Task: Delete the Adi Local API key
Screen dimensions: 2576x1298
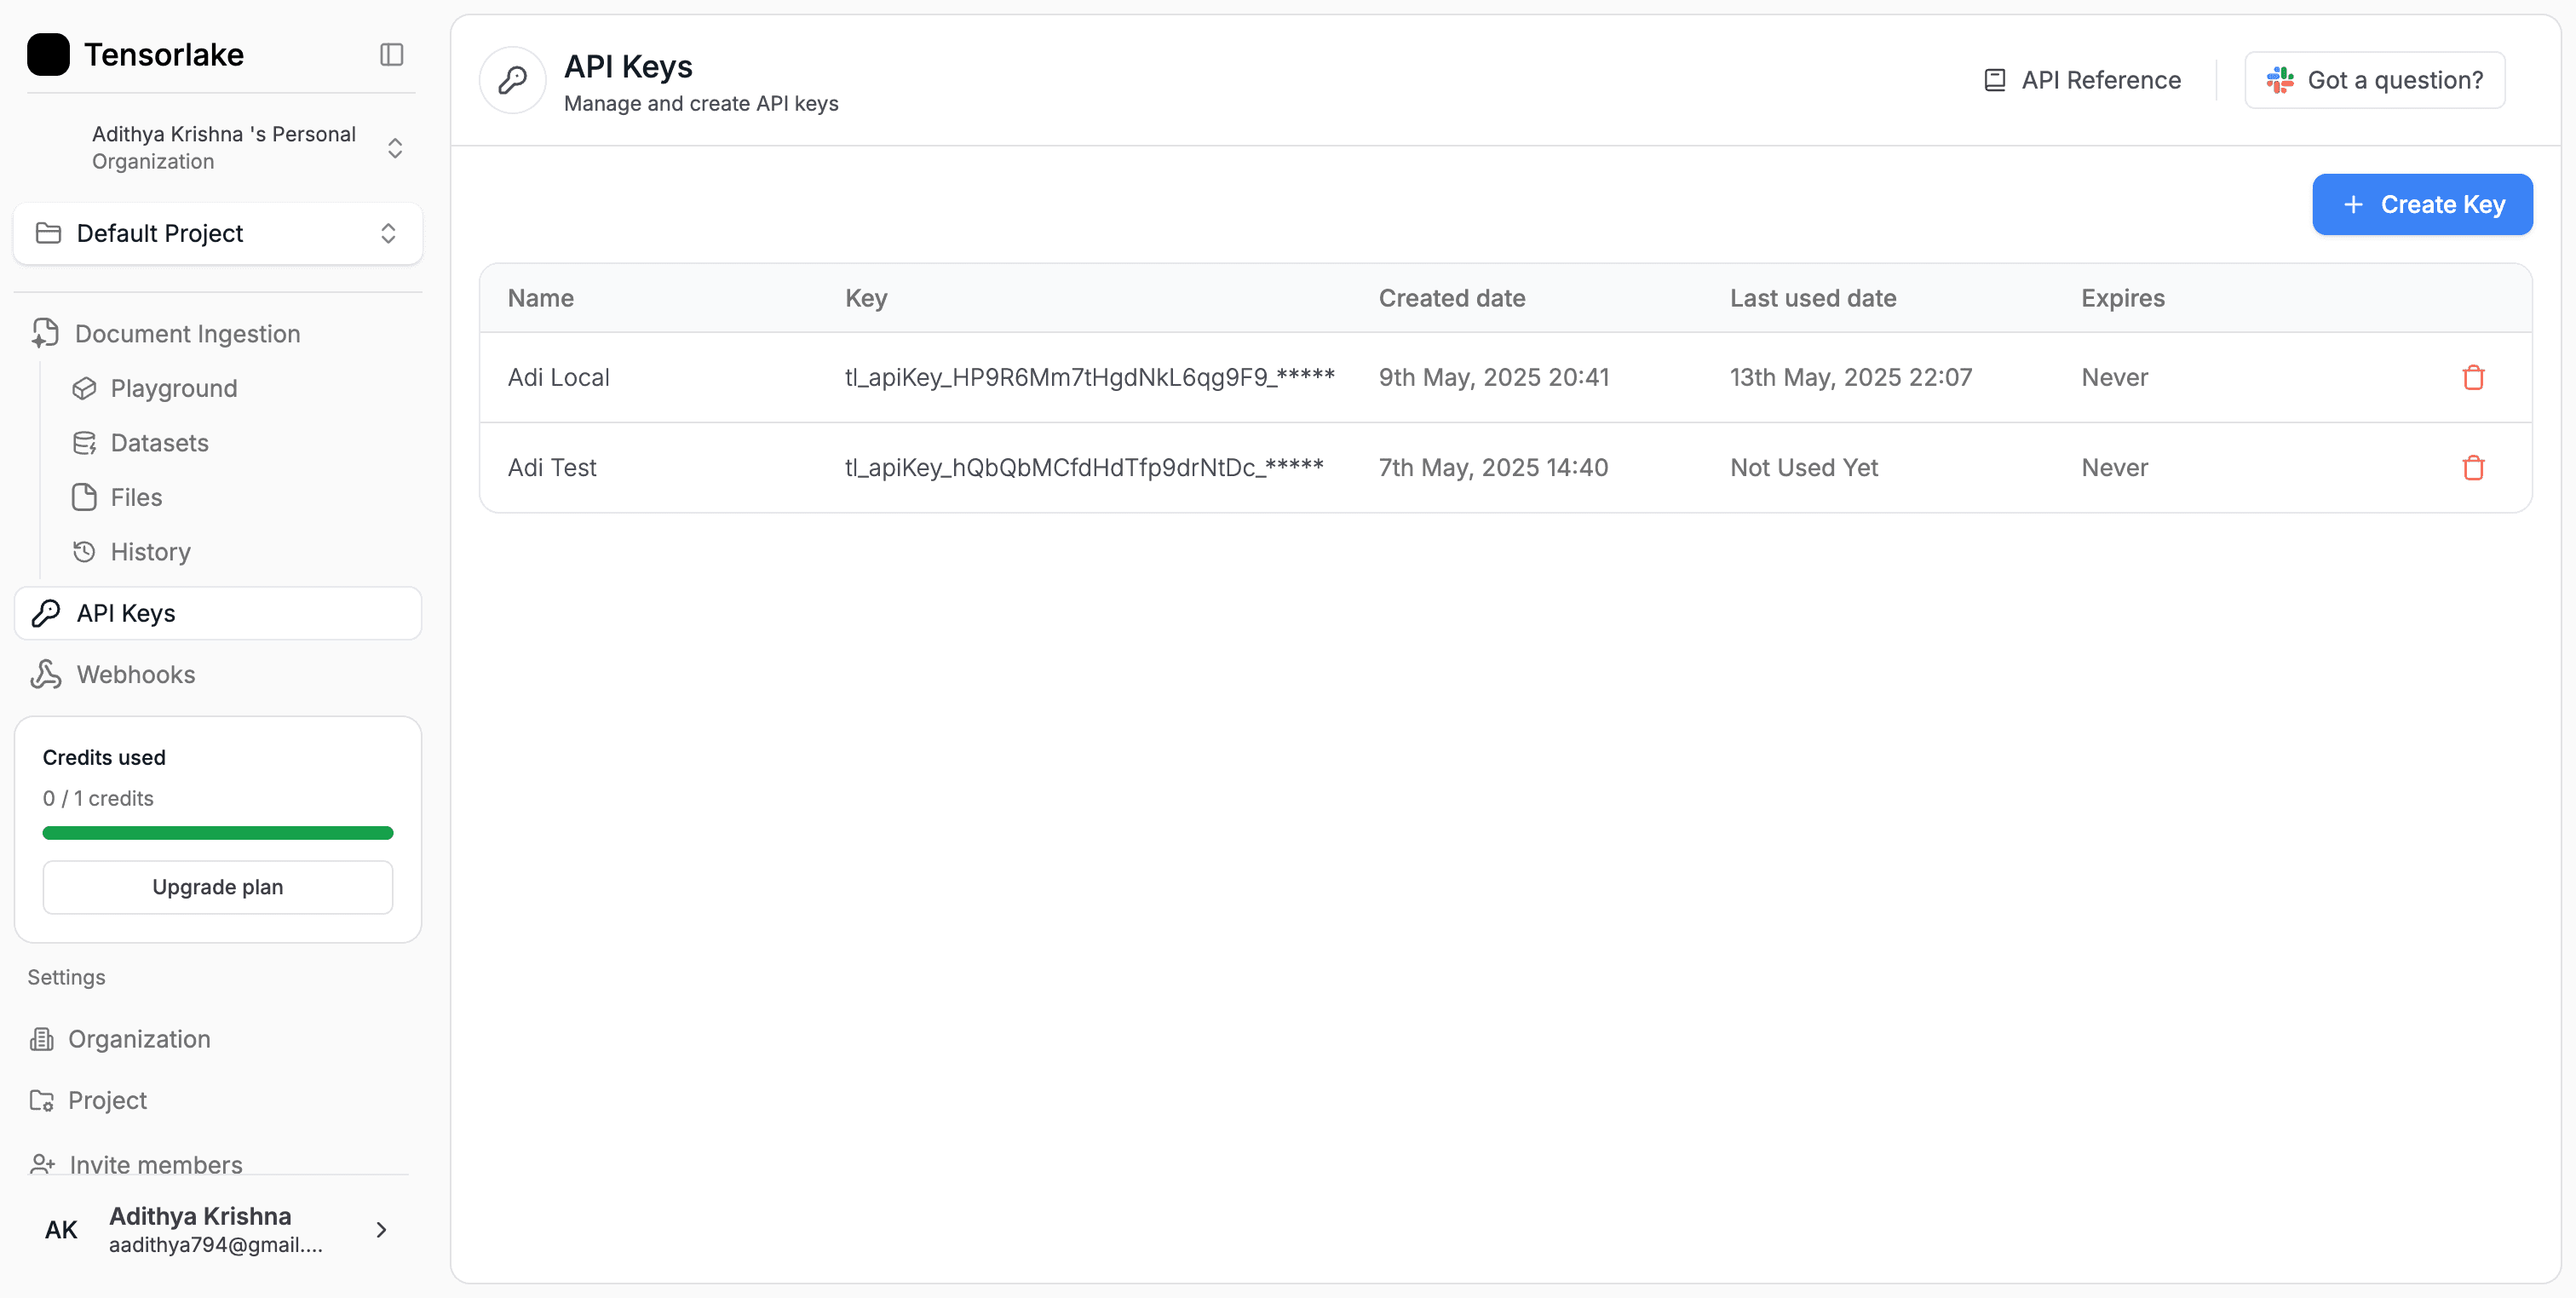Action: (2474, 377)
